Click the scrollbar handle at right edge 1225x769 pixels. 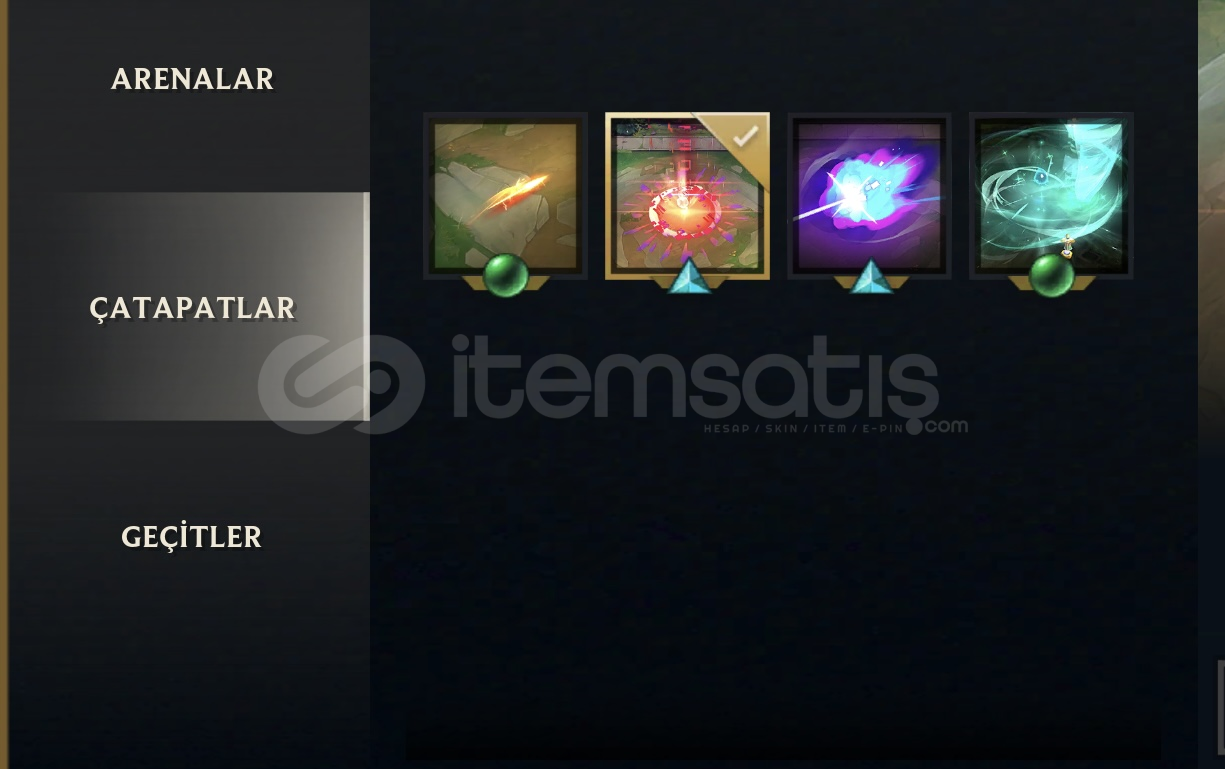(x=1221, y=706)
